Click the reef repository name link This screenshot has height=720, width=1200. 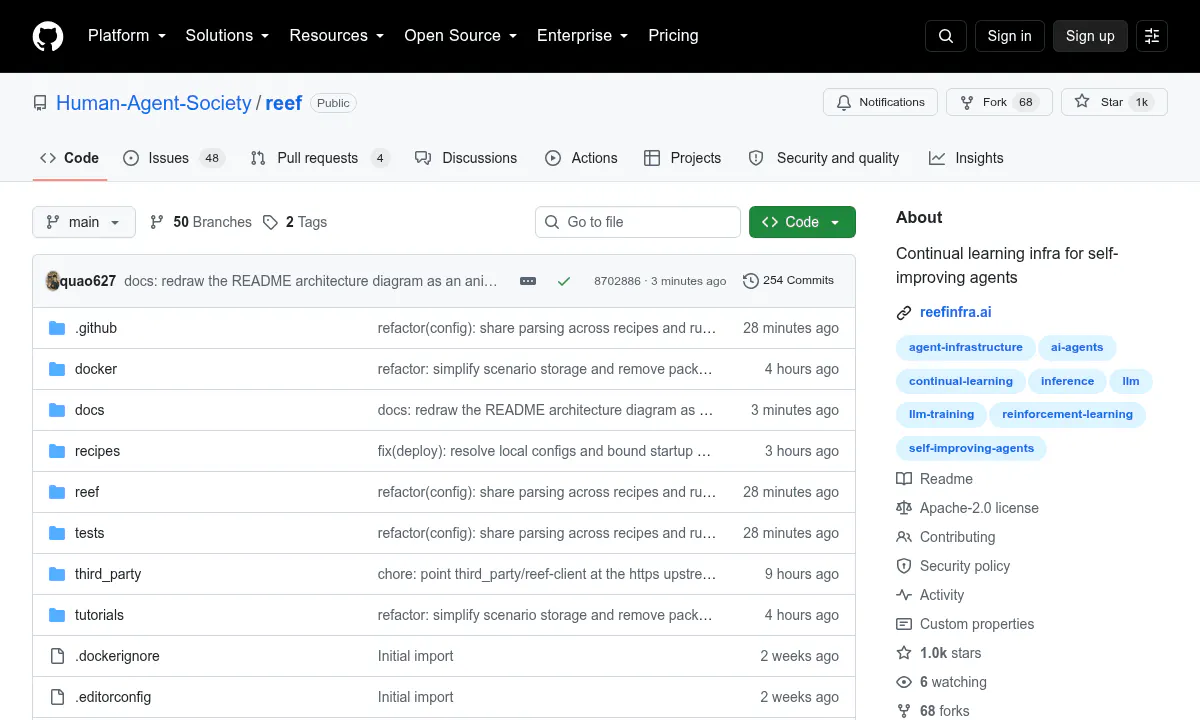[284, 103]
